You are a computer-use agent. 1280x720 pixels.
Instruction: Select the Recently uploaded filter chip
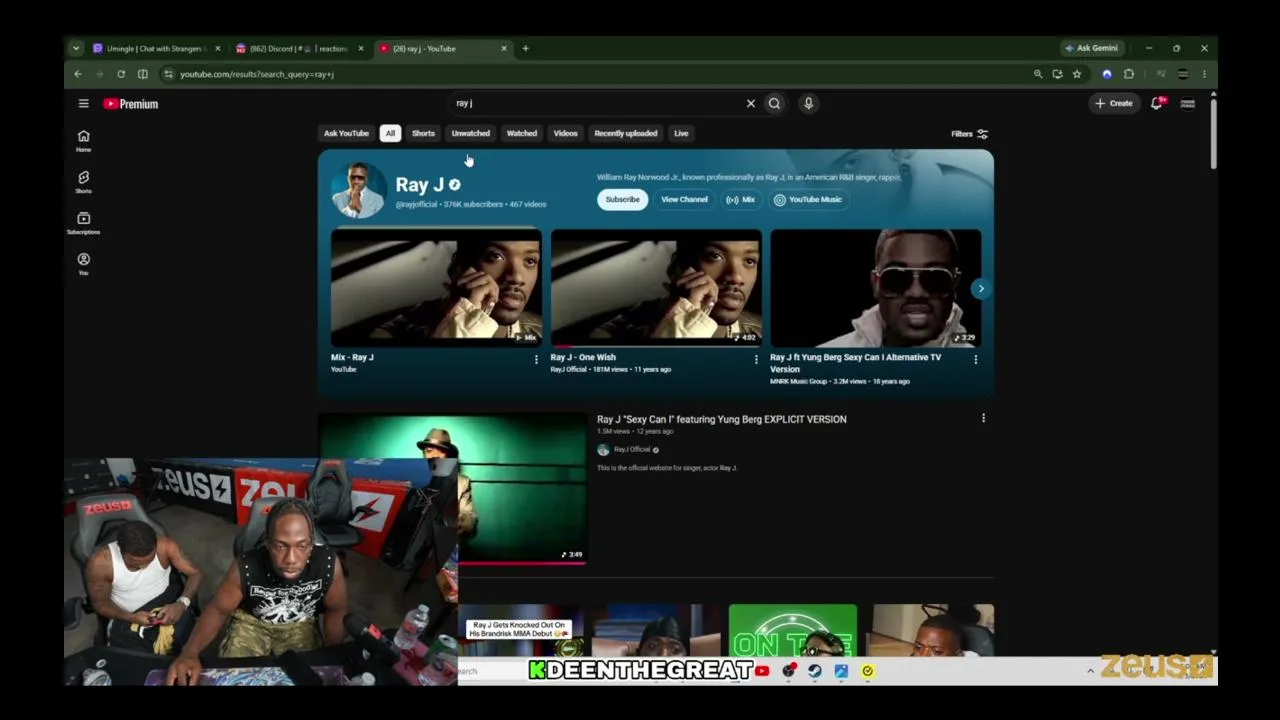pyautogui.click(x=626, y=133)
